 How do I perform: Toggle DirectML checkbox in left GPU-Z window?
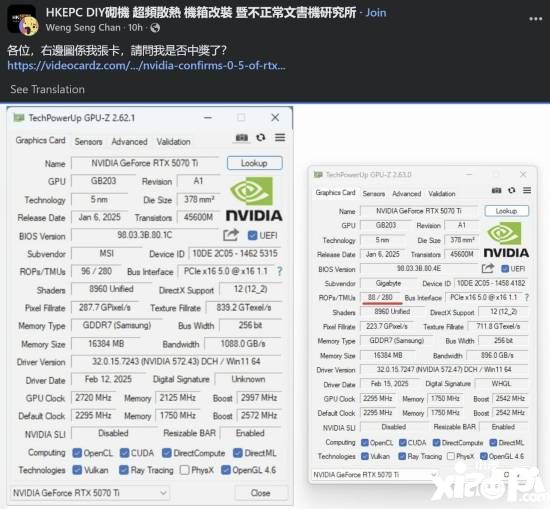(238, 453)
